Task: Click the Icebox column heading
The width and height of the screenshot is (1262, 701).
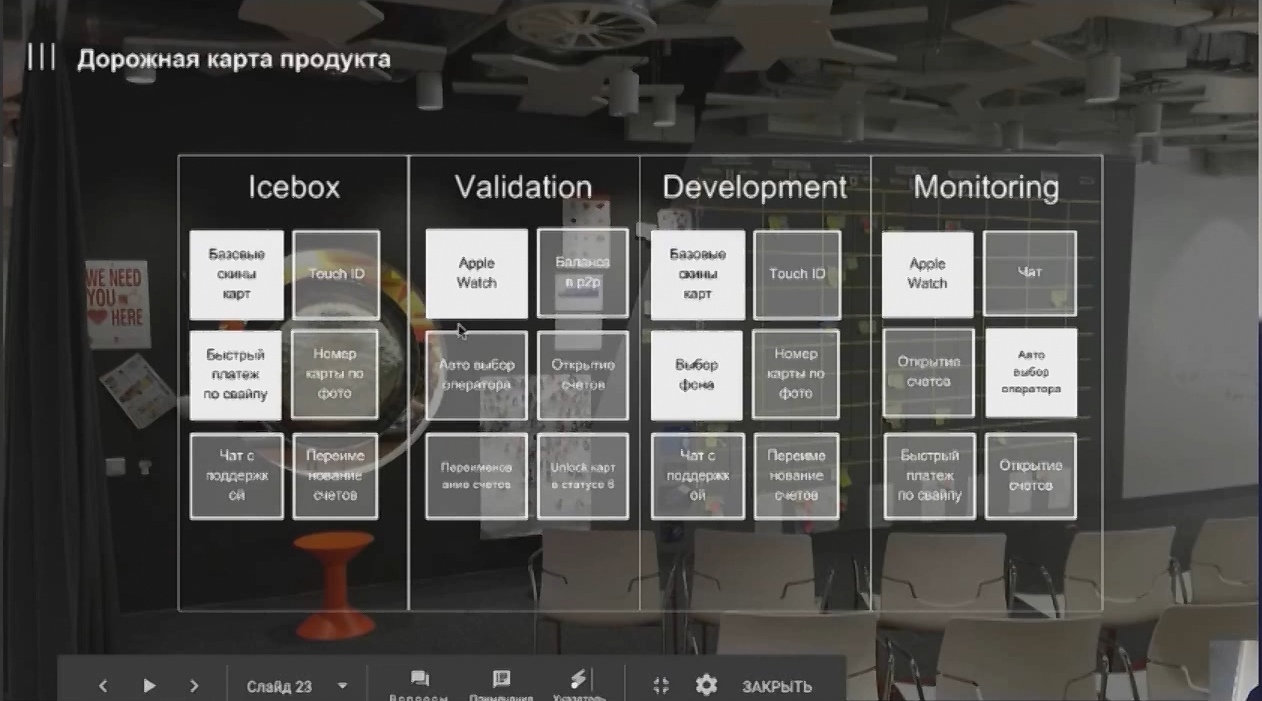Action: pos(294,187)
